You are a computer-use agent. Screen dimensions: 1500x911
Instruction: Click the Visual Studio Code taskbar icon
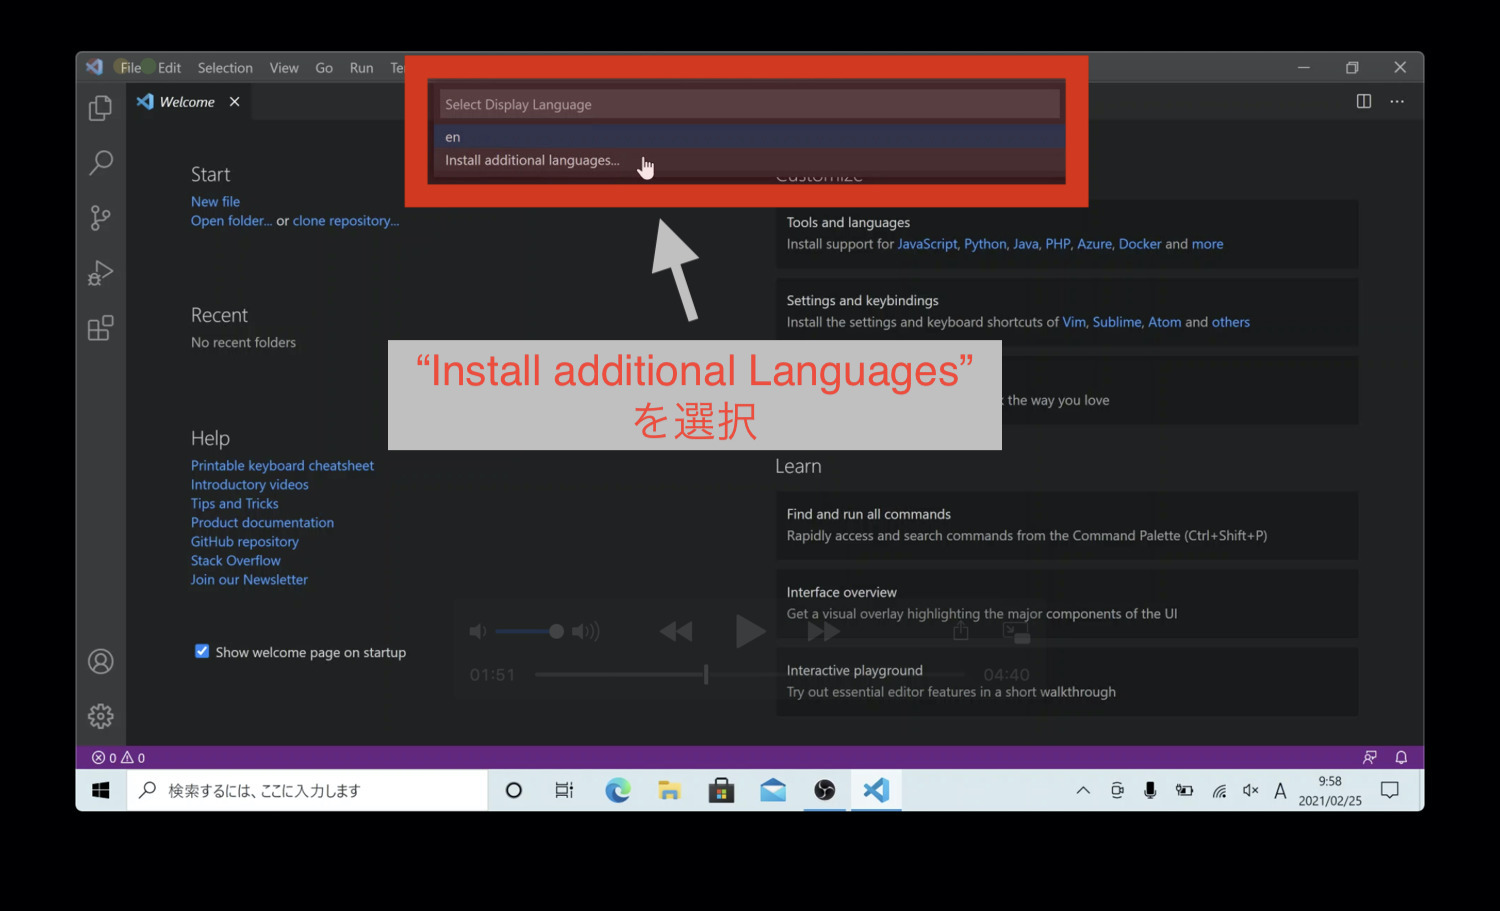(x=876, y=790)
